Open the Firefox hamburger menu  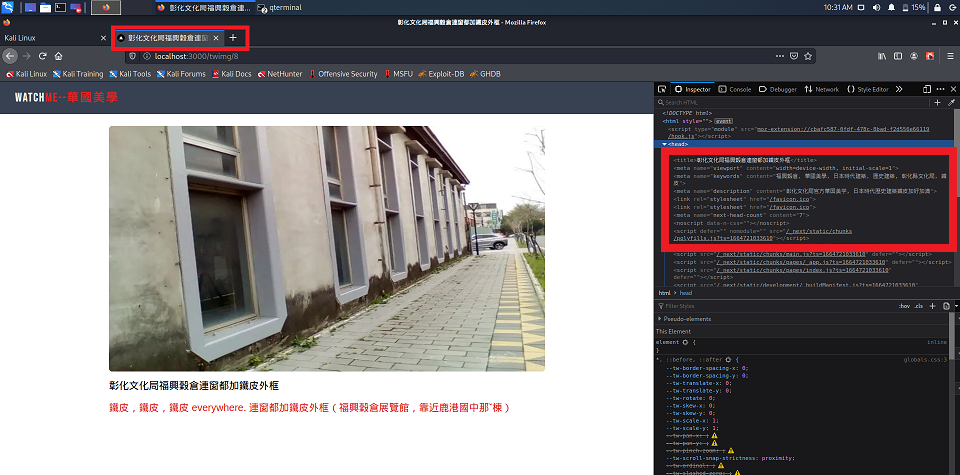point(951,56)
